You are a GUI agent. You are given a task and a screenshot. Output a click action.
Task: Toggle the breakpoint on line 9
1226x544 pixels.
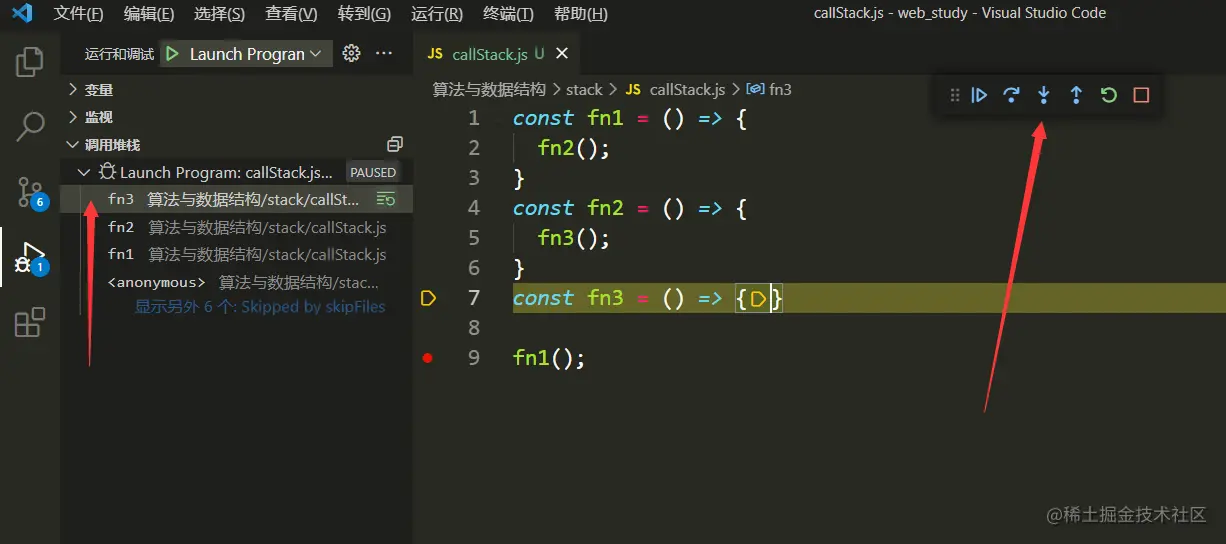428,357
